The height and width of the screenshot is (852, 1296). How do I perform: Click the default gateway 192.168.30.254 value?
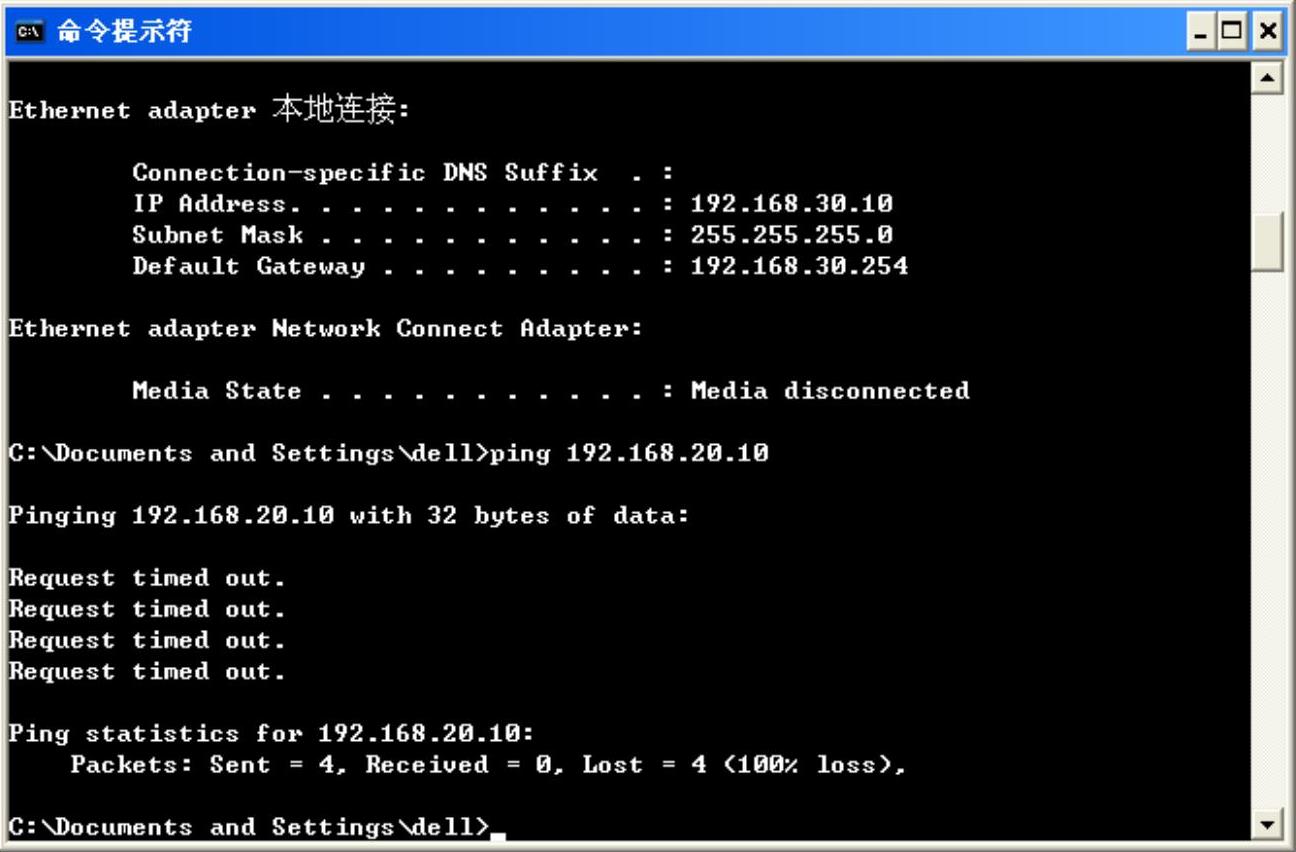click(799, 266)
